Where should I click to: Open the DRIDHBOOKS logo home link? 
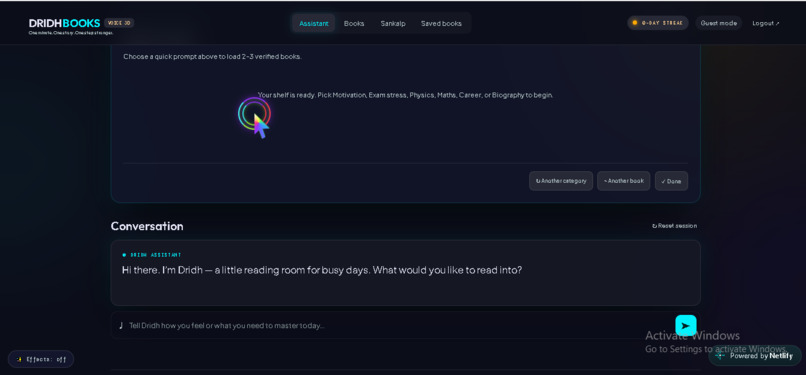[64, 23]
